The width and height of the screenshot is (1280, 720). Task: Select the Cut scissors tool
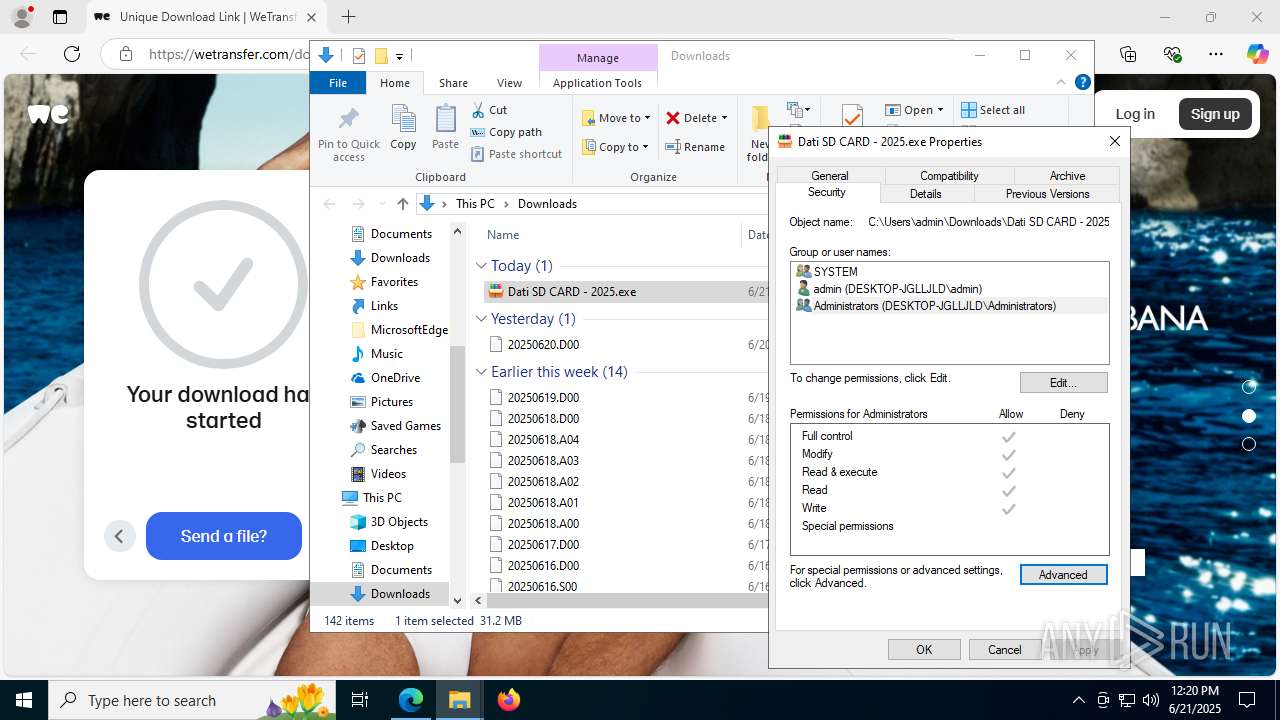click(490, 110)
